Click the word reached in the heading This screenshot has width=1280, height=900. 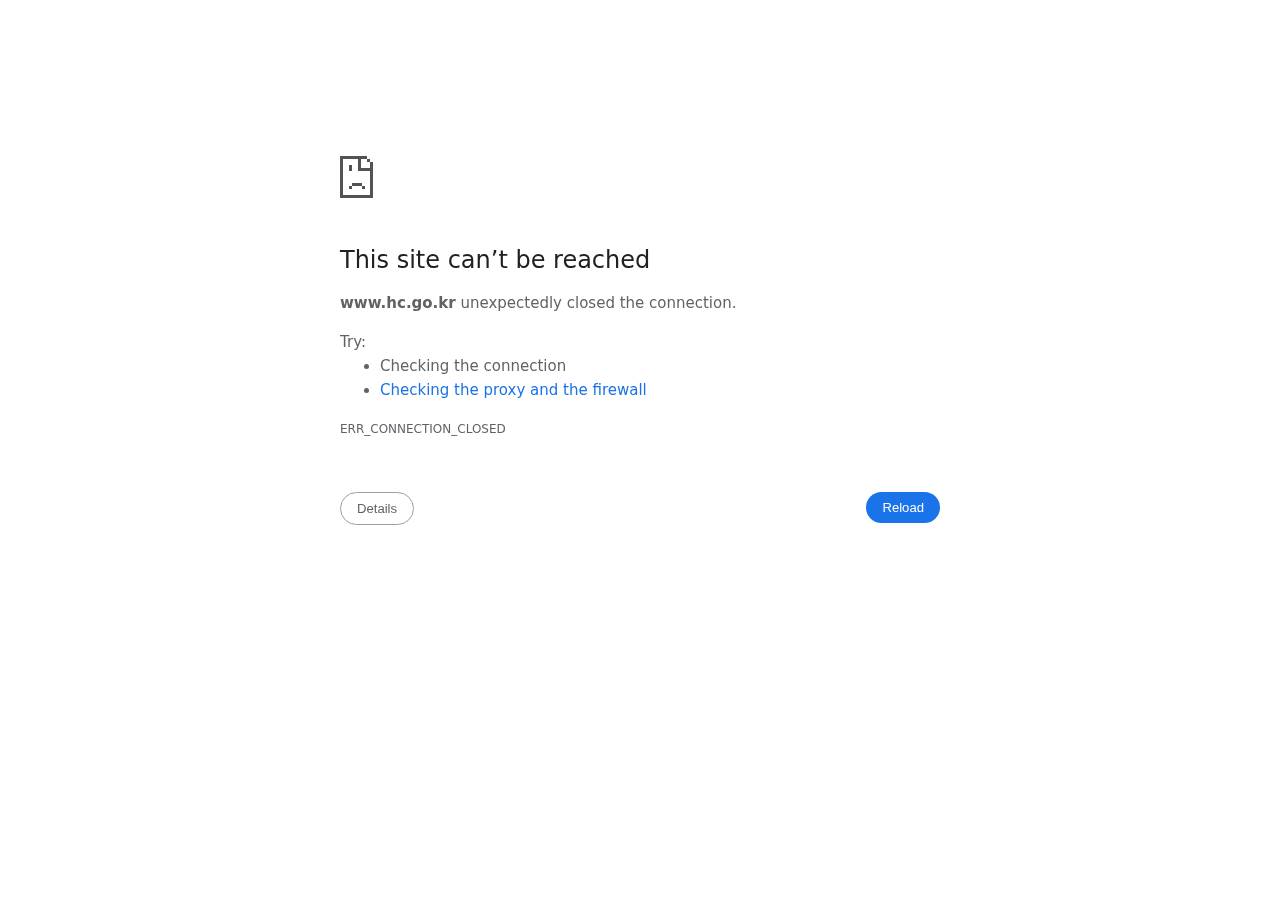(x=601, y=260)
